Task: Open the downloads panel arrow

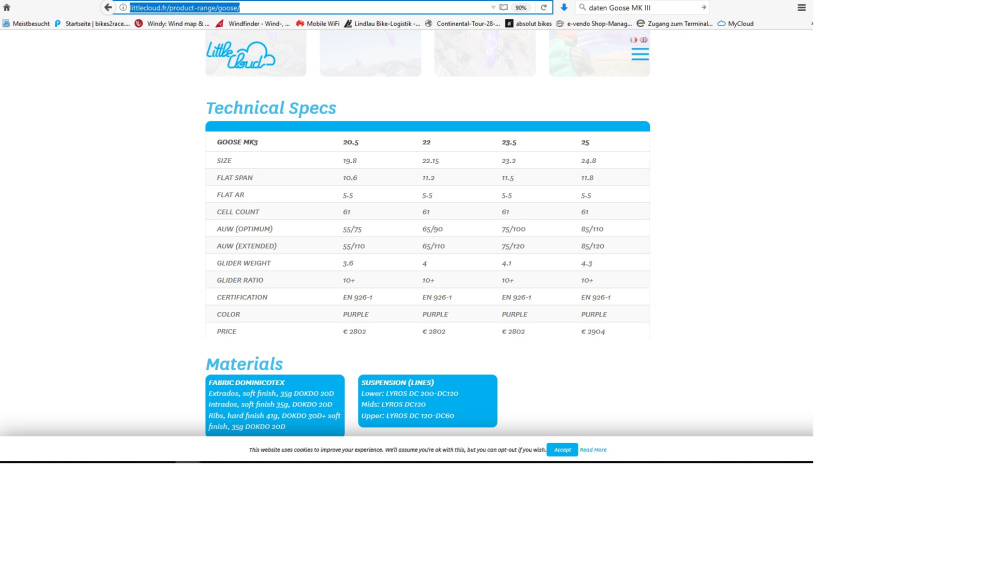Action: point(564,8)
